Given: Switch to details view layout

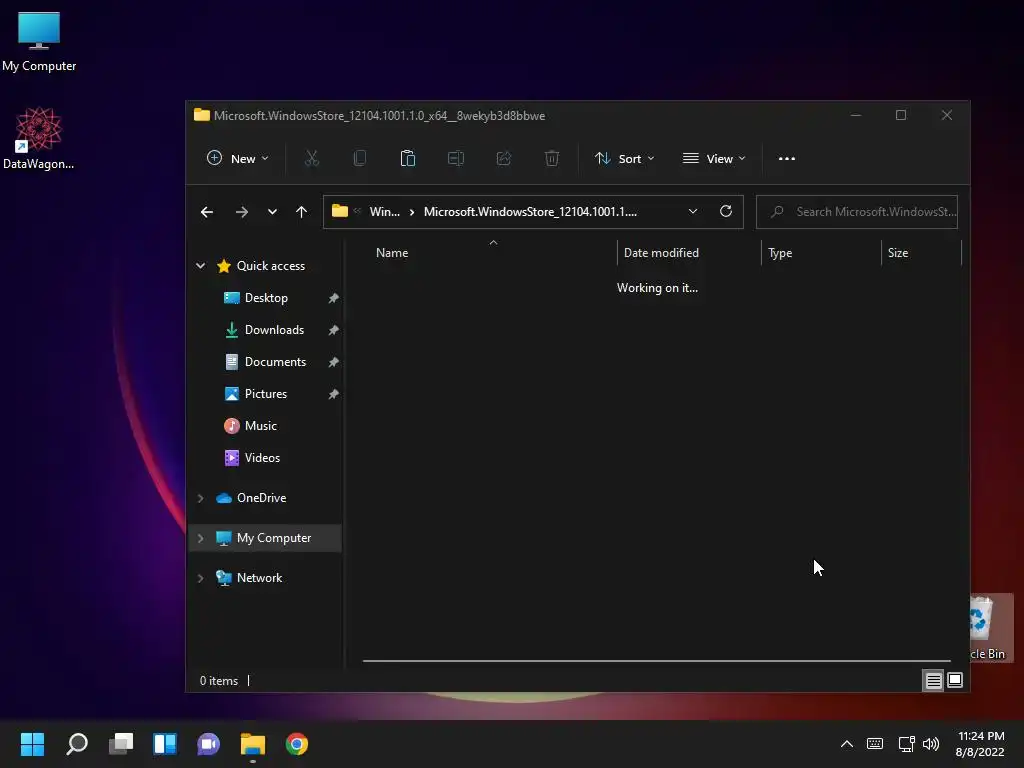Looking at the screenshot, I should click(x=933, y=680).
